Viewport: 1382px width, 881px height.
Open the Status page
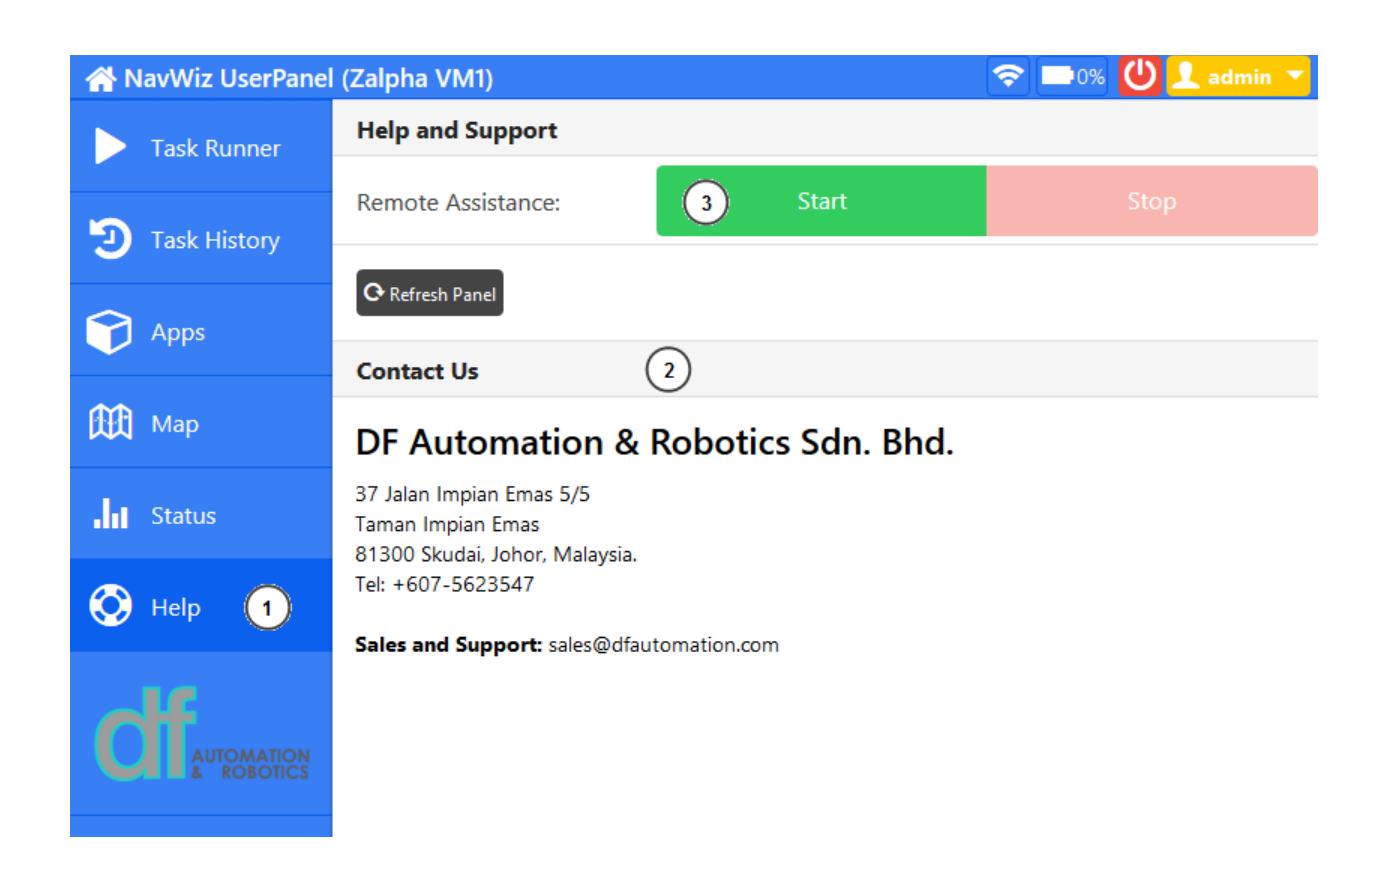201,515
